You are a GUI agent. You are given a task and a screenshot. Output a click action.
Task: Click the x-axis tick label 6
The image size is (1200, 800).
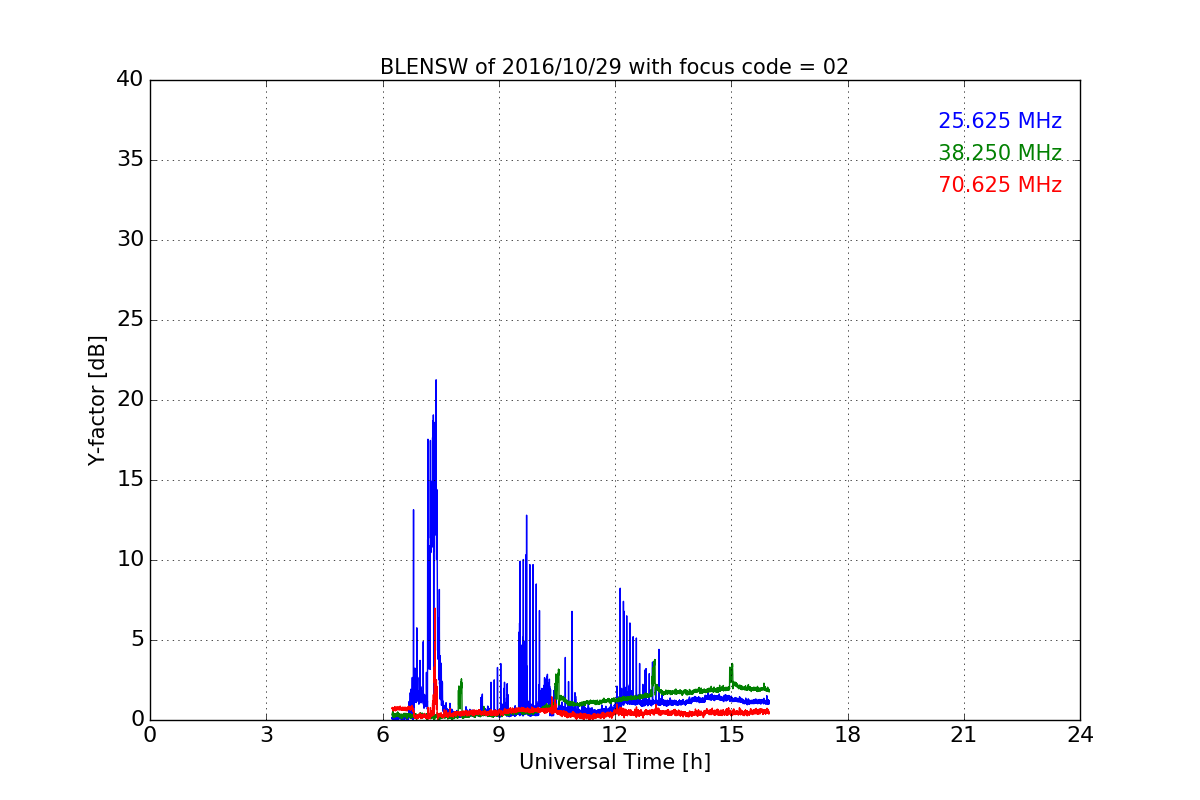point(383,735)
